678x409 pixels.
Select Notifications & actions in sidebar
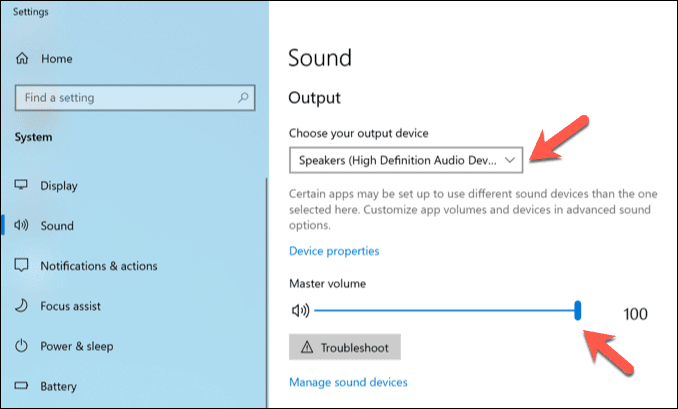98,266
